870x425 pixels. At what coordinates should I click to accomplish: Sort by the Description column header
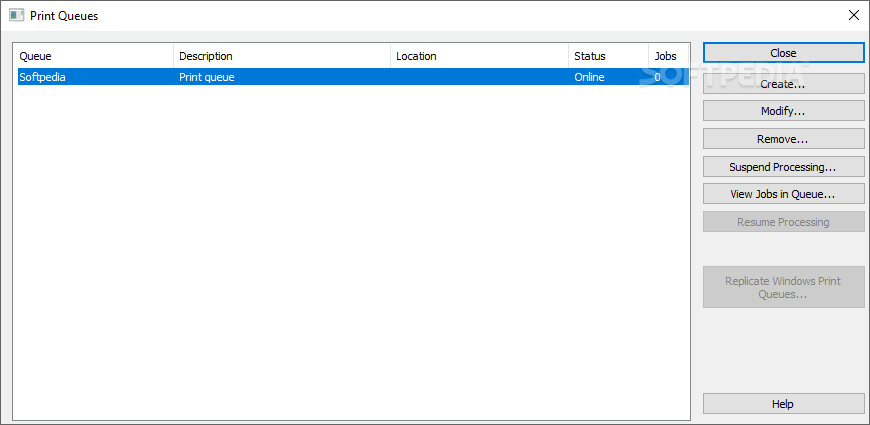pyautogui.click(x=282, y=56)
